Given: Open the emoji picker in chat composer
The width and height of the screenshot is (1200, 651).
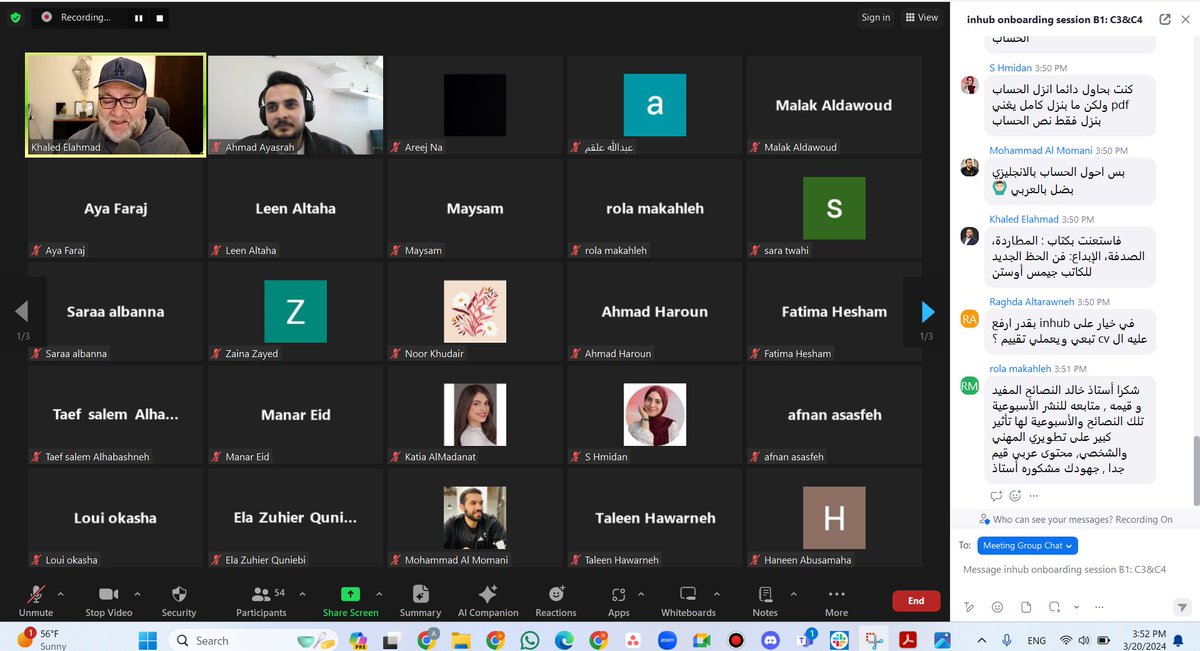Looking at the screenshot, I should pyautogui.click(x=997, y=607).
